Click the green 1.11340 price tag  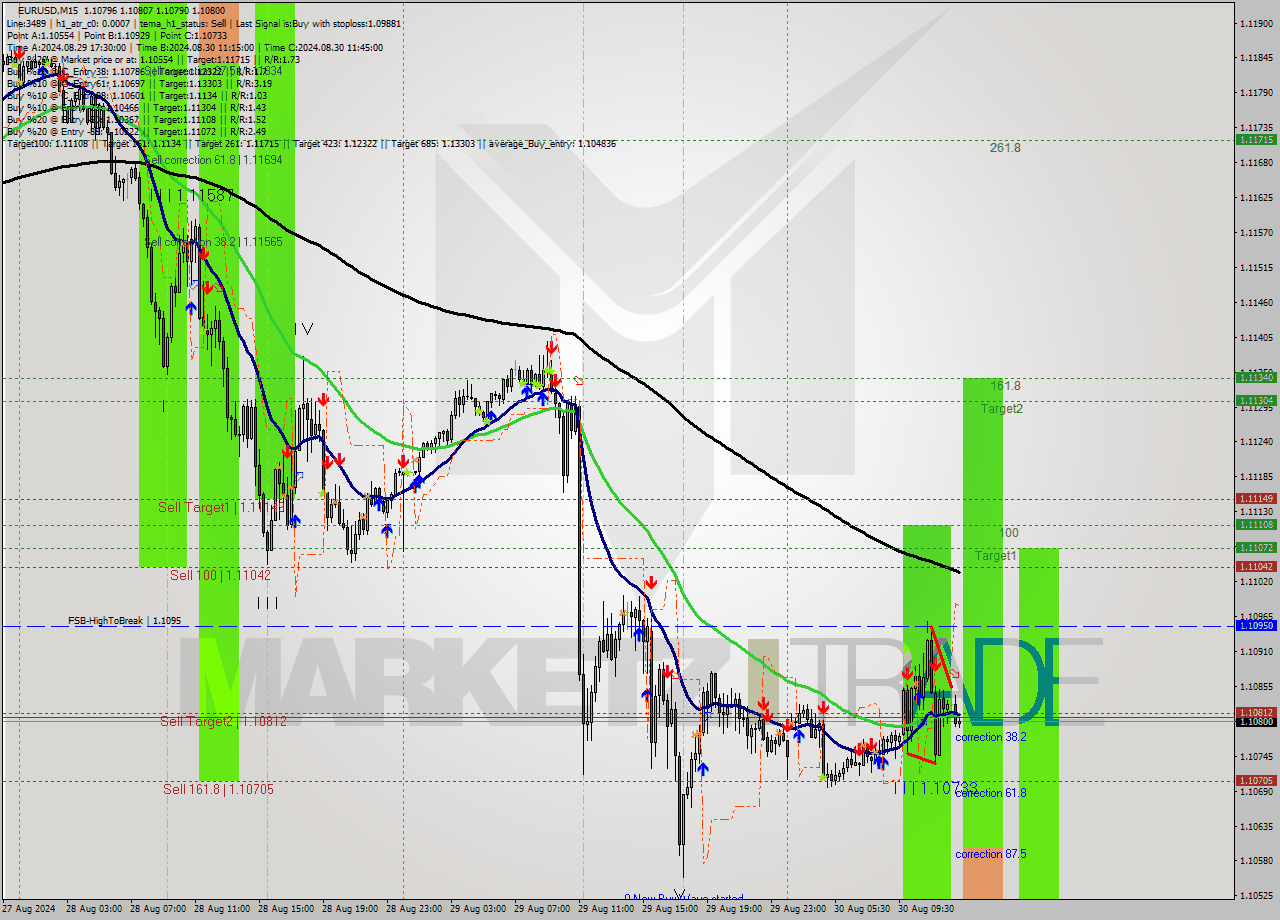pyautogui.click(x=1256, y=377)
